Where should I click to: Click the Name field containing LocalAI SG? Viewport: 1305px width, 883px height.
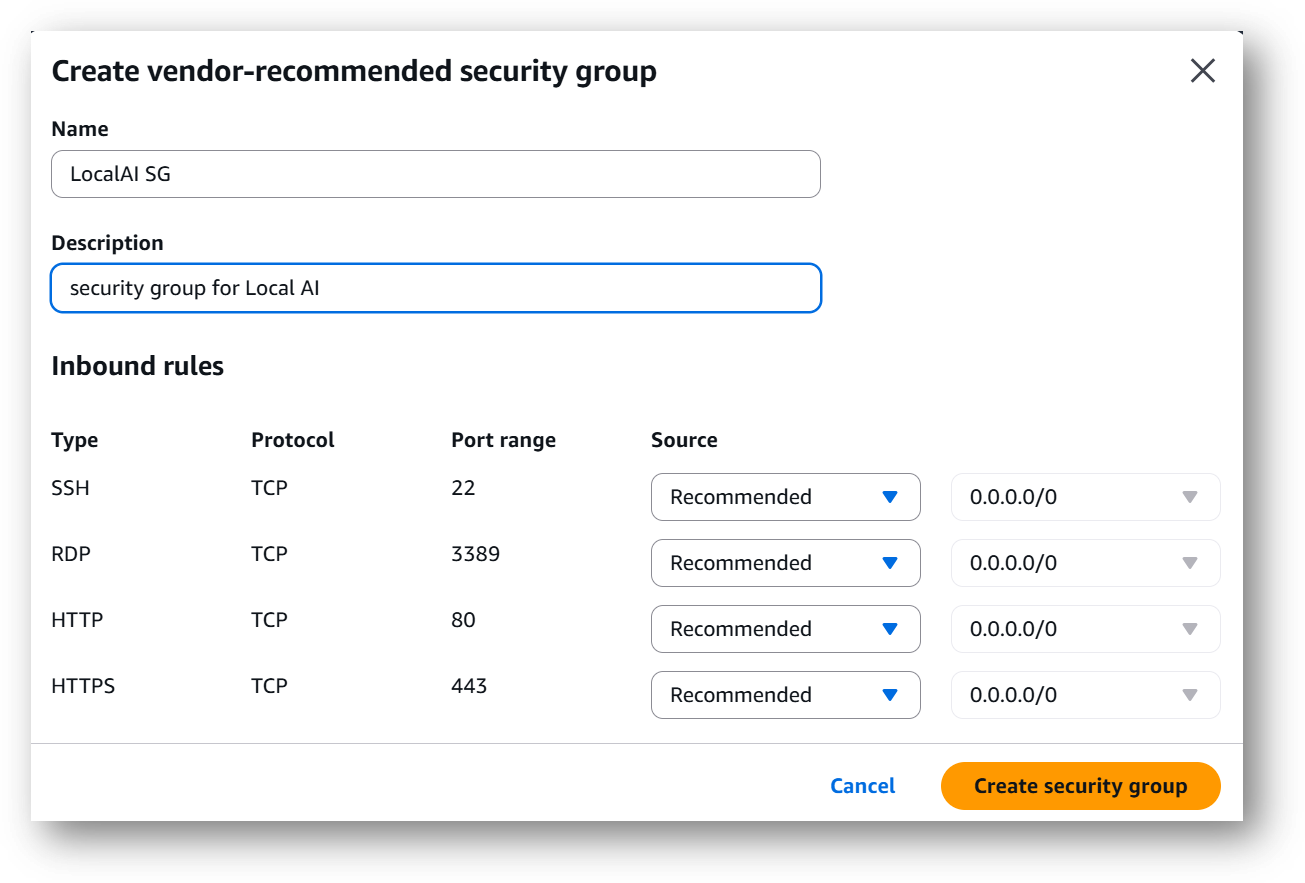(436, 174)
